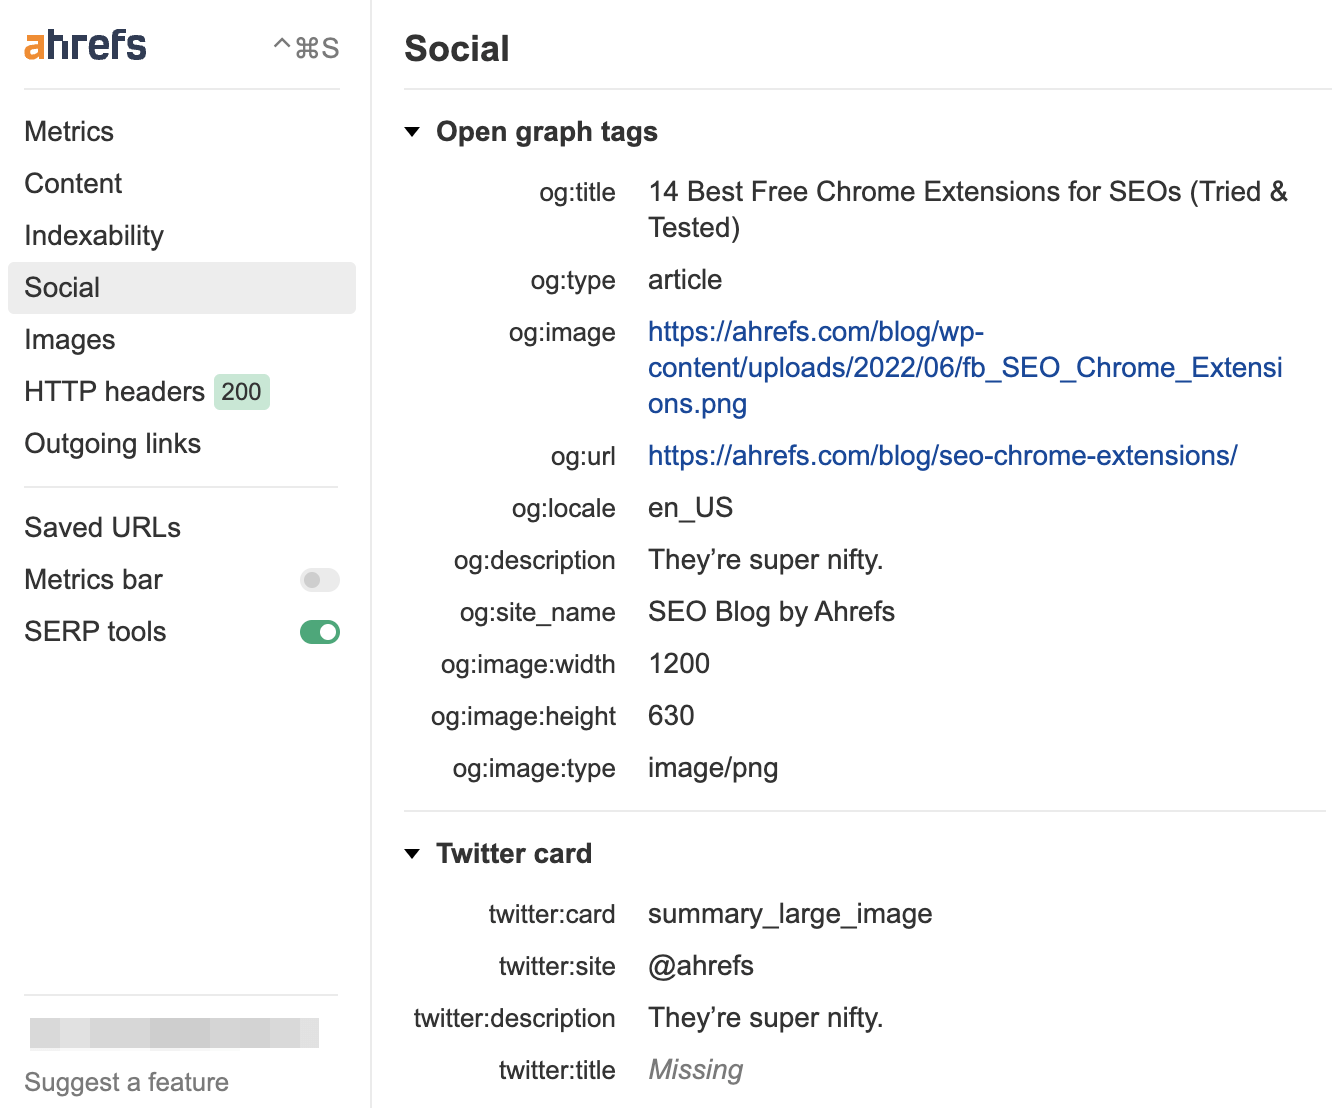Select the Content section
The width and height of the screenshot is (1332, 1108).
point(72,183)
